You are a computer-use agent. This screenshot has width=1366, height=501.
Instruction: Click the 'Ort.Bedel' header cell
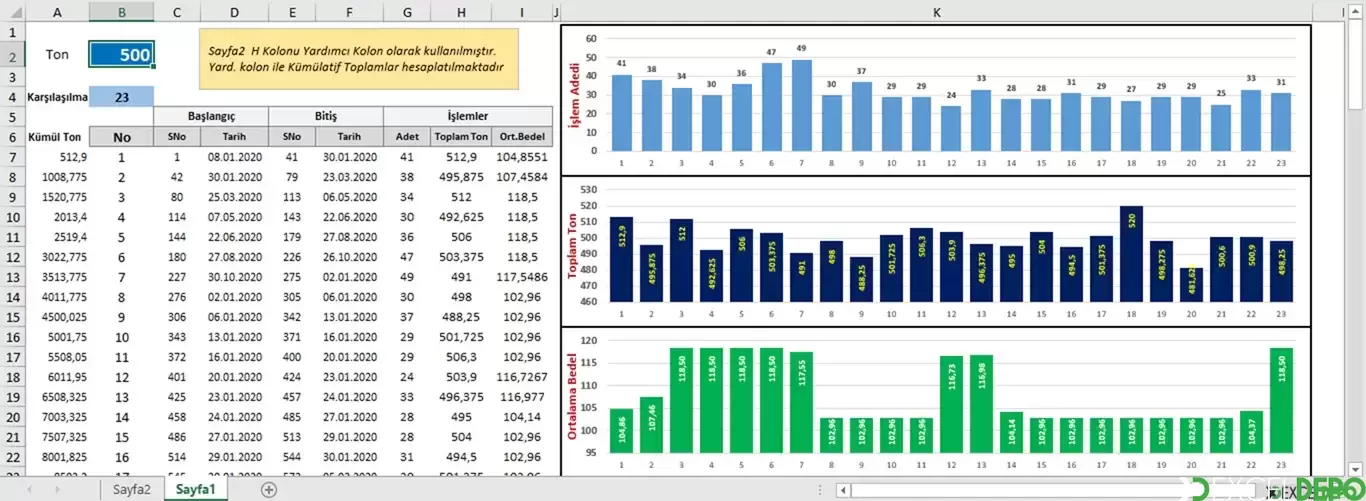[x=521, y=137]
